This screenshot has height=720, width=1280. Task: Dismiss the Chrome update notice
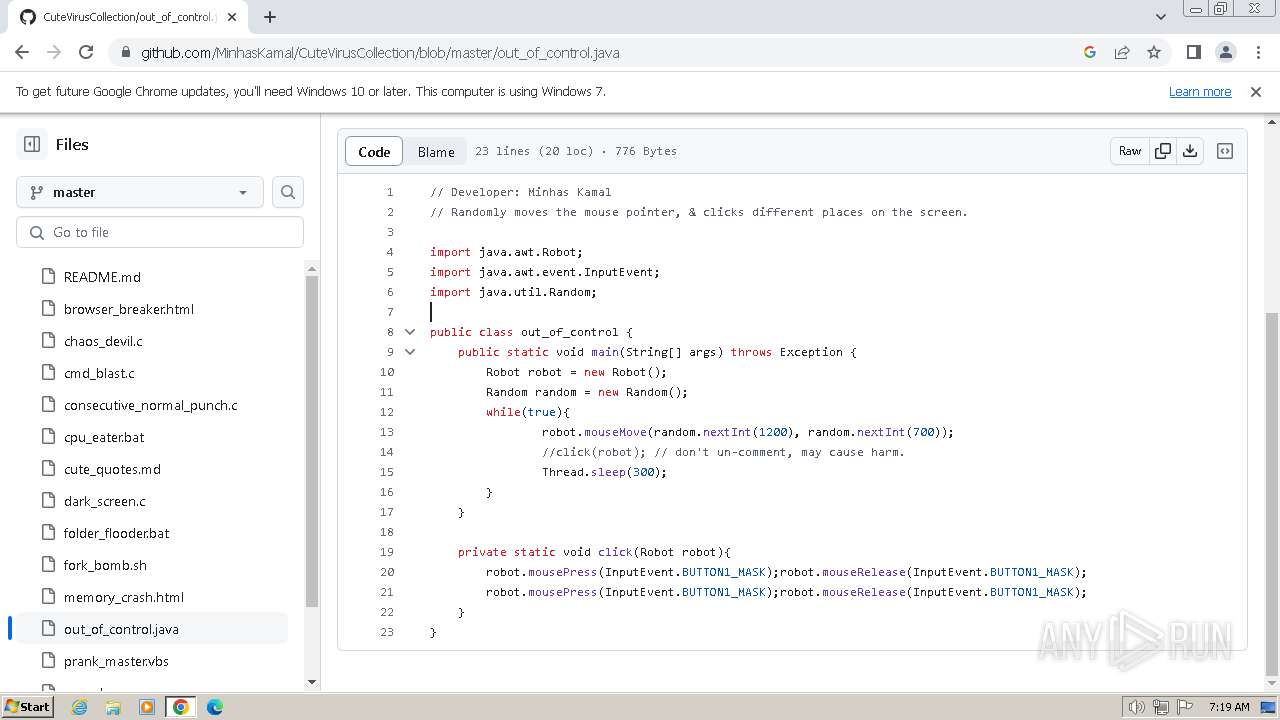coord(1256,92)
